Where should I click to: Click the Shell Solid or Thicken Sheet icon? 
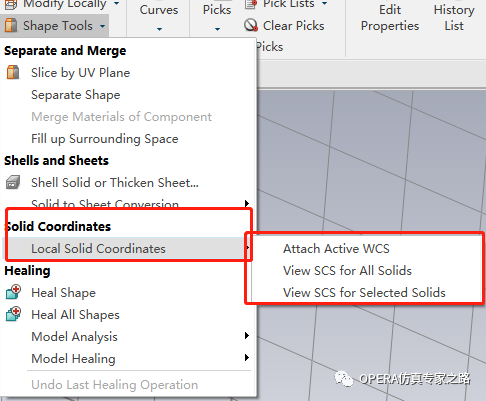(13, 182)
